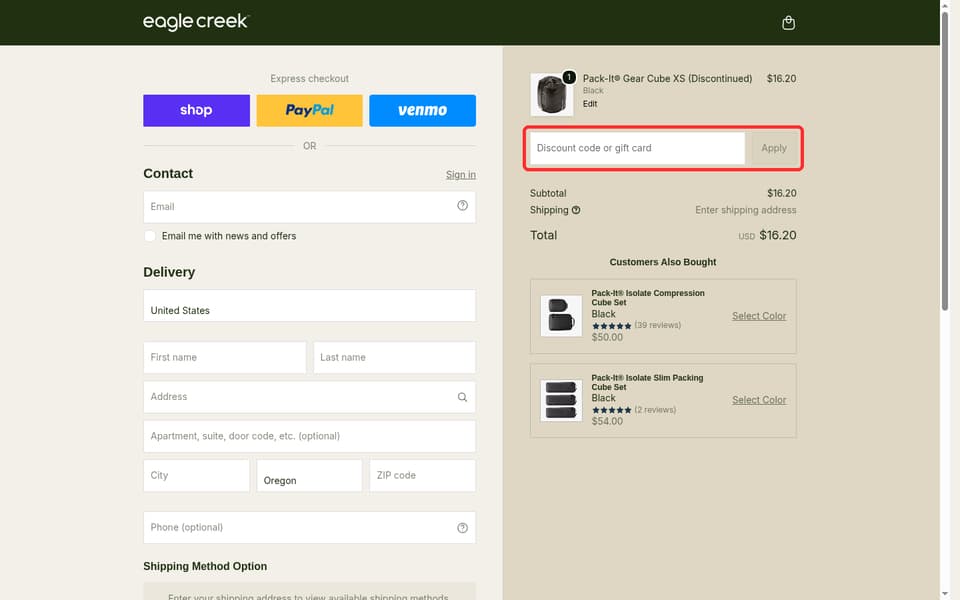Click Isolate Compression Cube Set thumbnail
Screen dimensions: 960x600
[561, 316]
